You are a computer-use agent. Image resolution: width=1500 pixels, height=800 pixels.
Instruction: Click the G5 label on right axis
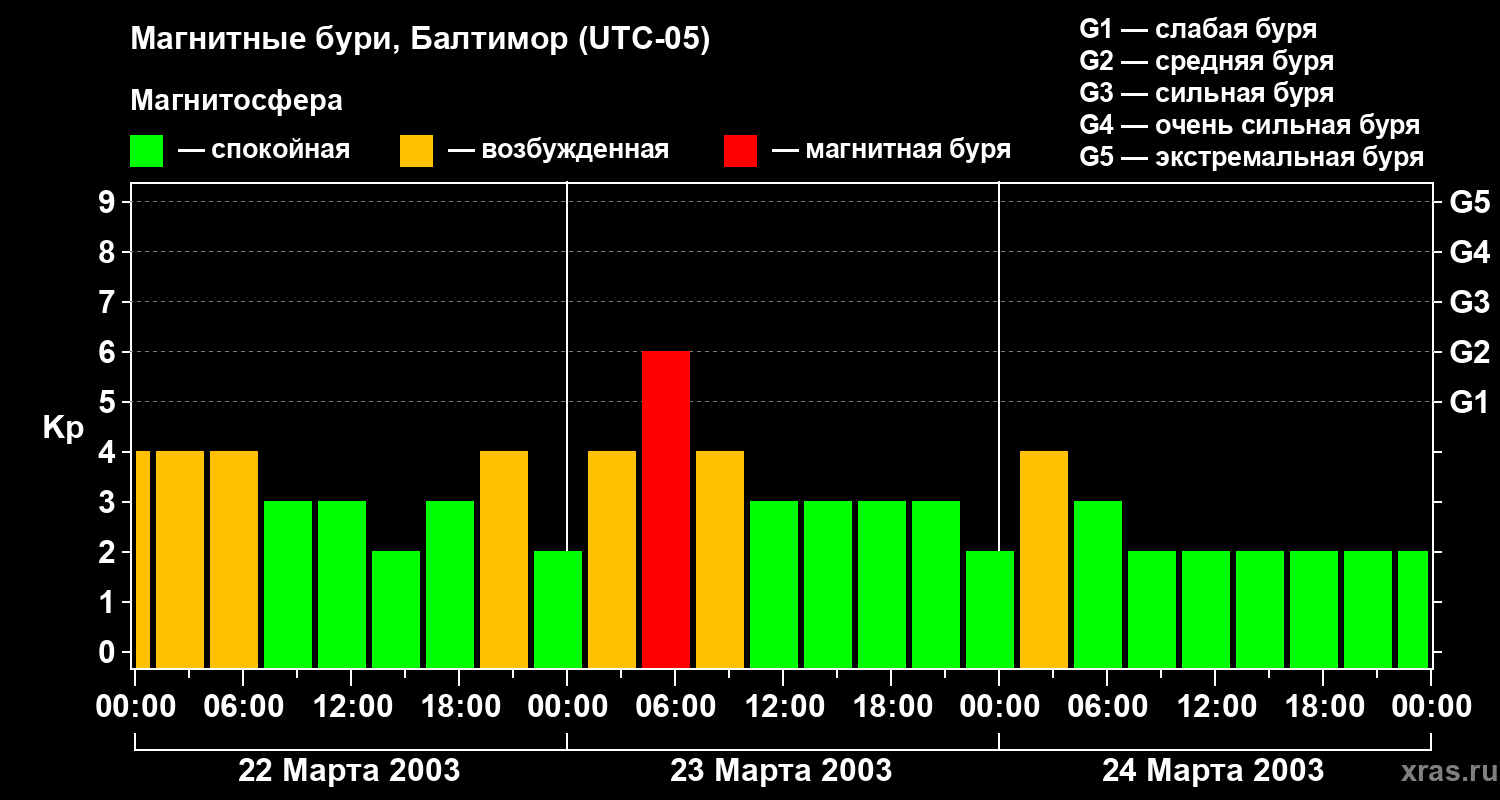pyautogui.click(x=1469, y=203)
